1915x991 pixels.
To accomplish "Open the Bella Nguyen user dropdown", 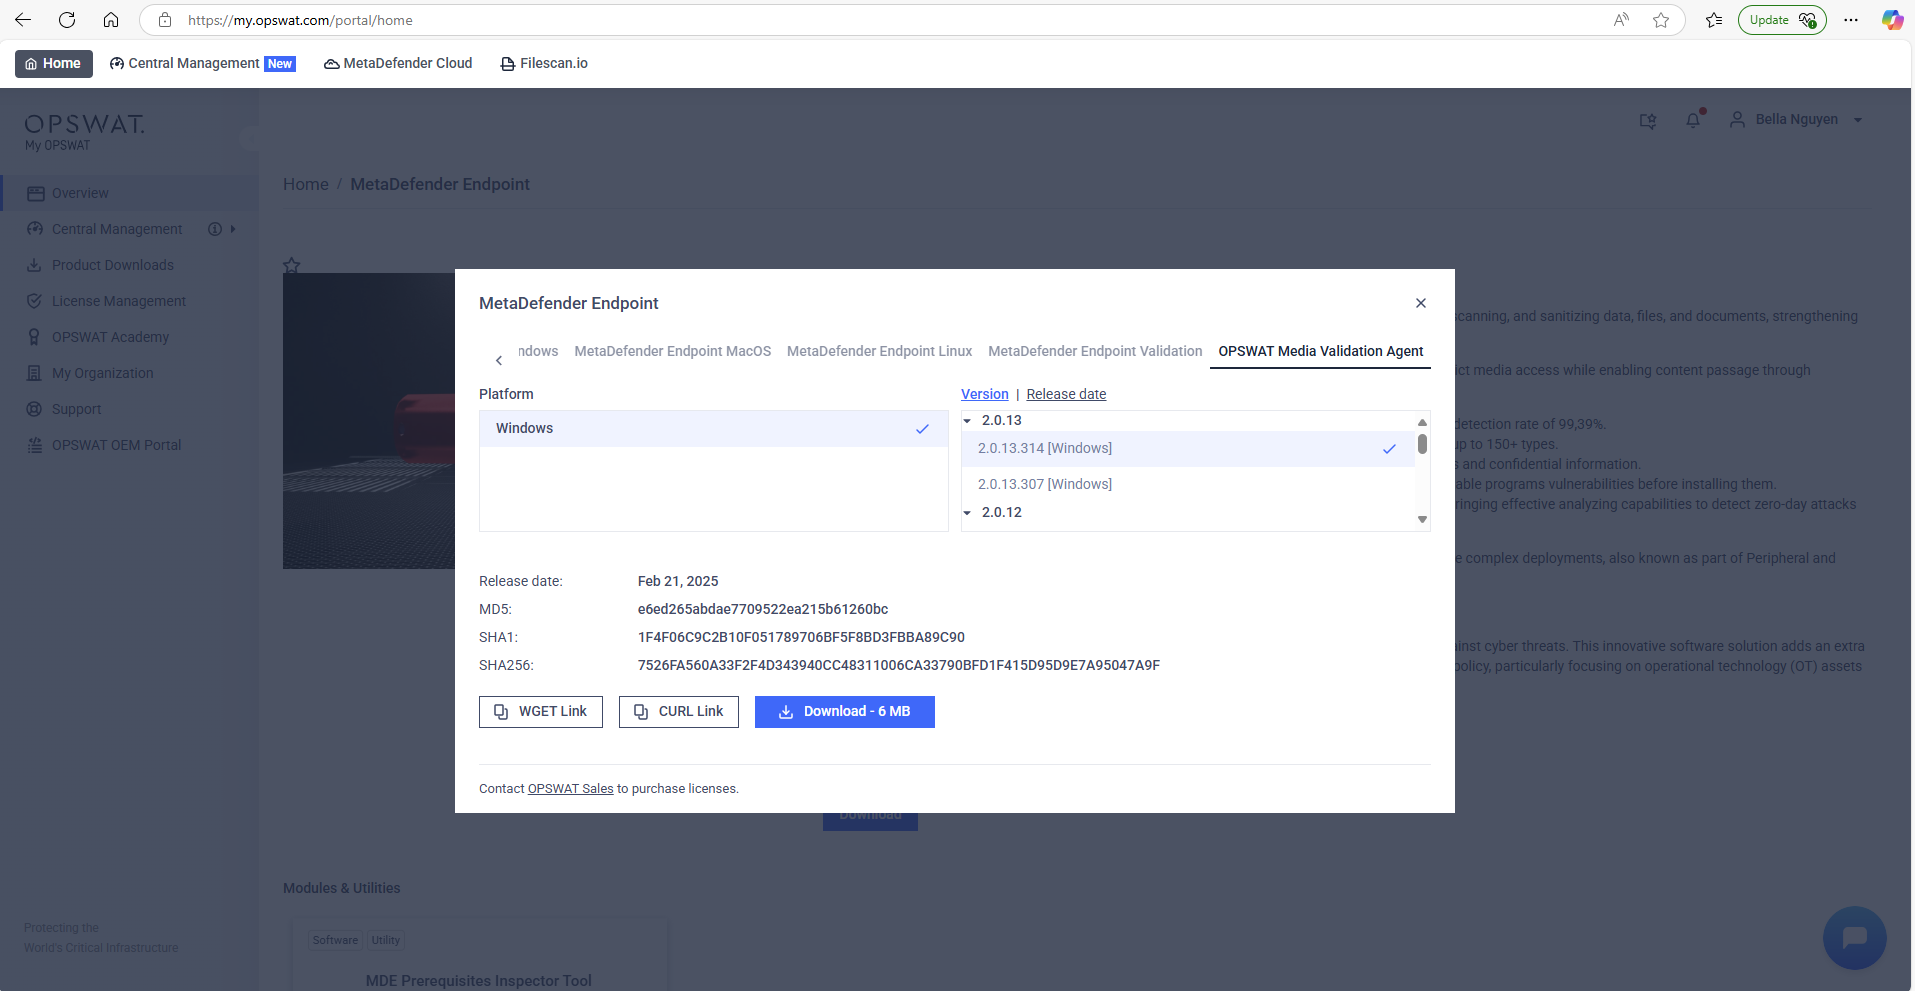I will pos(1796,119).
